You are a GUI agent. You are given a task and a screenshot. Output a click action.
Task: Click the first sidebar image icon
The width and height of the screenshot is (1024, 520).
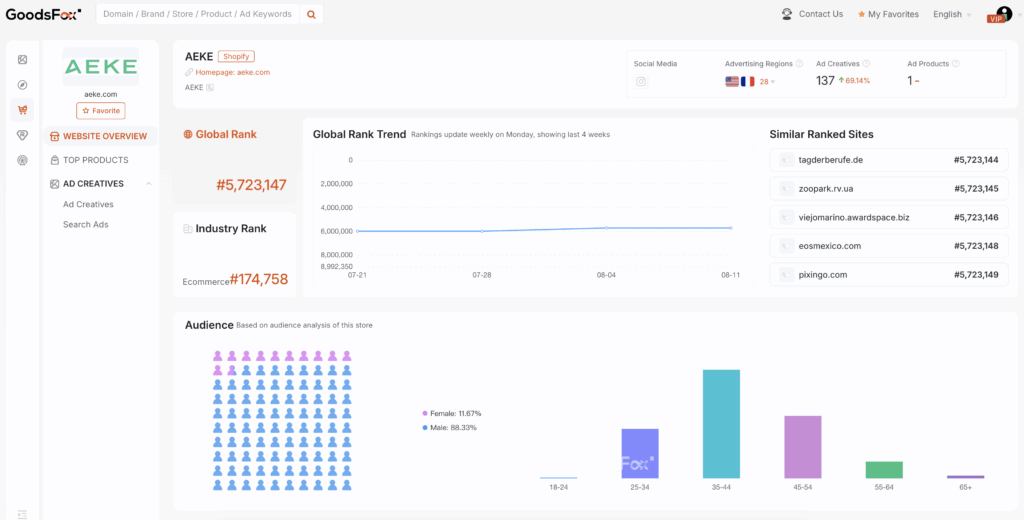click(23, 60)
